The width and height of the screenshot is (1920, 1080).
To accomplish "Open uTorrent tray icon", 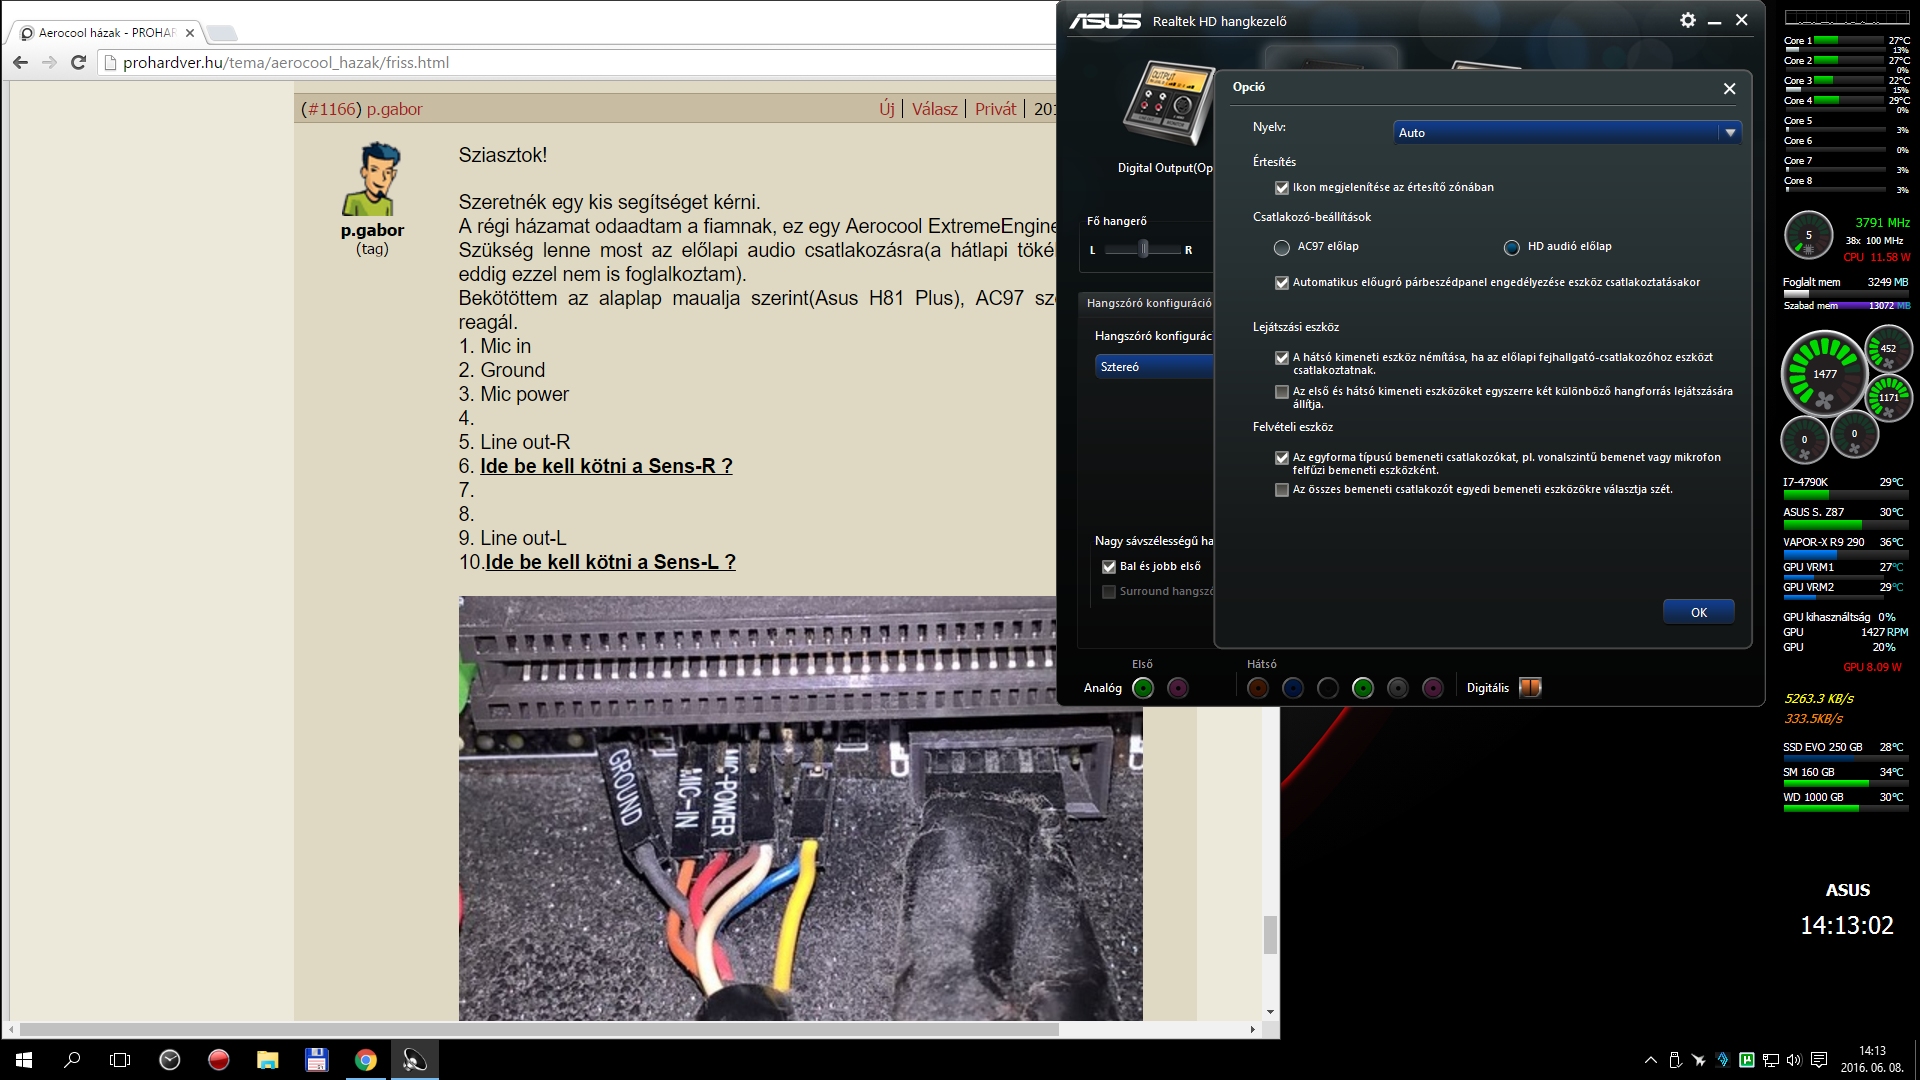I will 1747,1060.
